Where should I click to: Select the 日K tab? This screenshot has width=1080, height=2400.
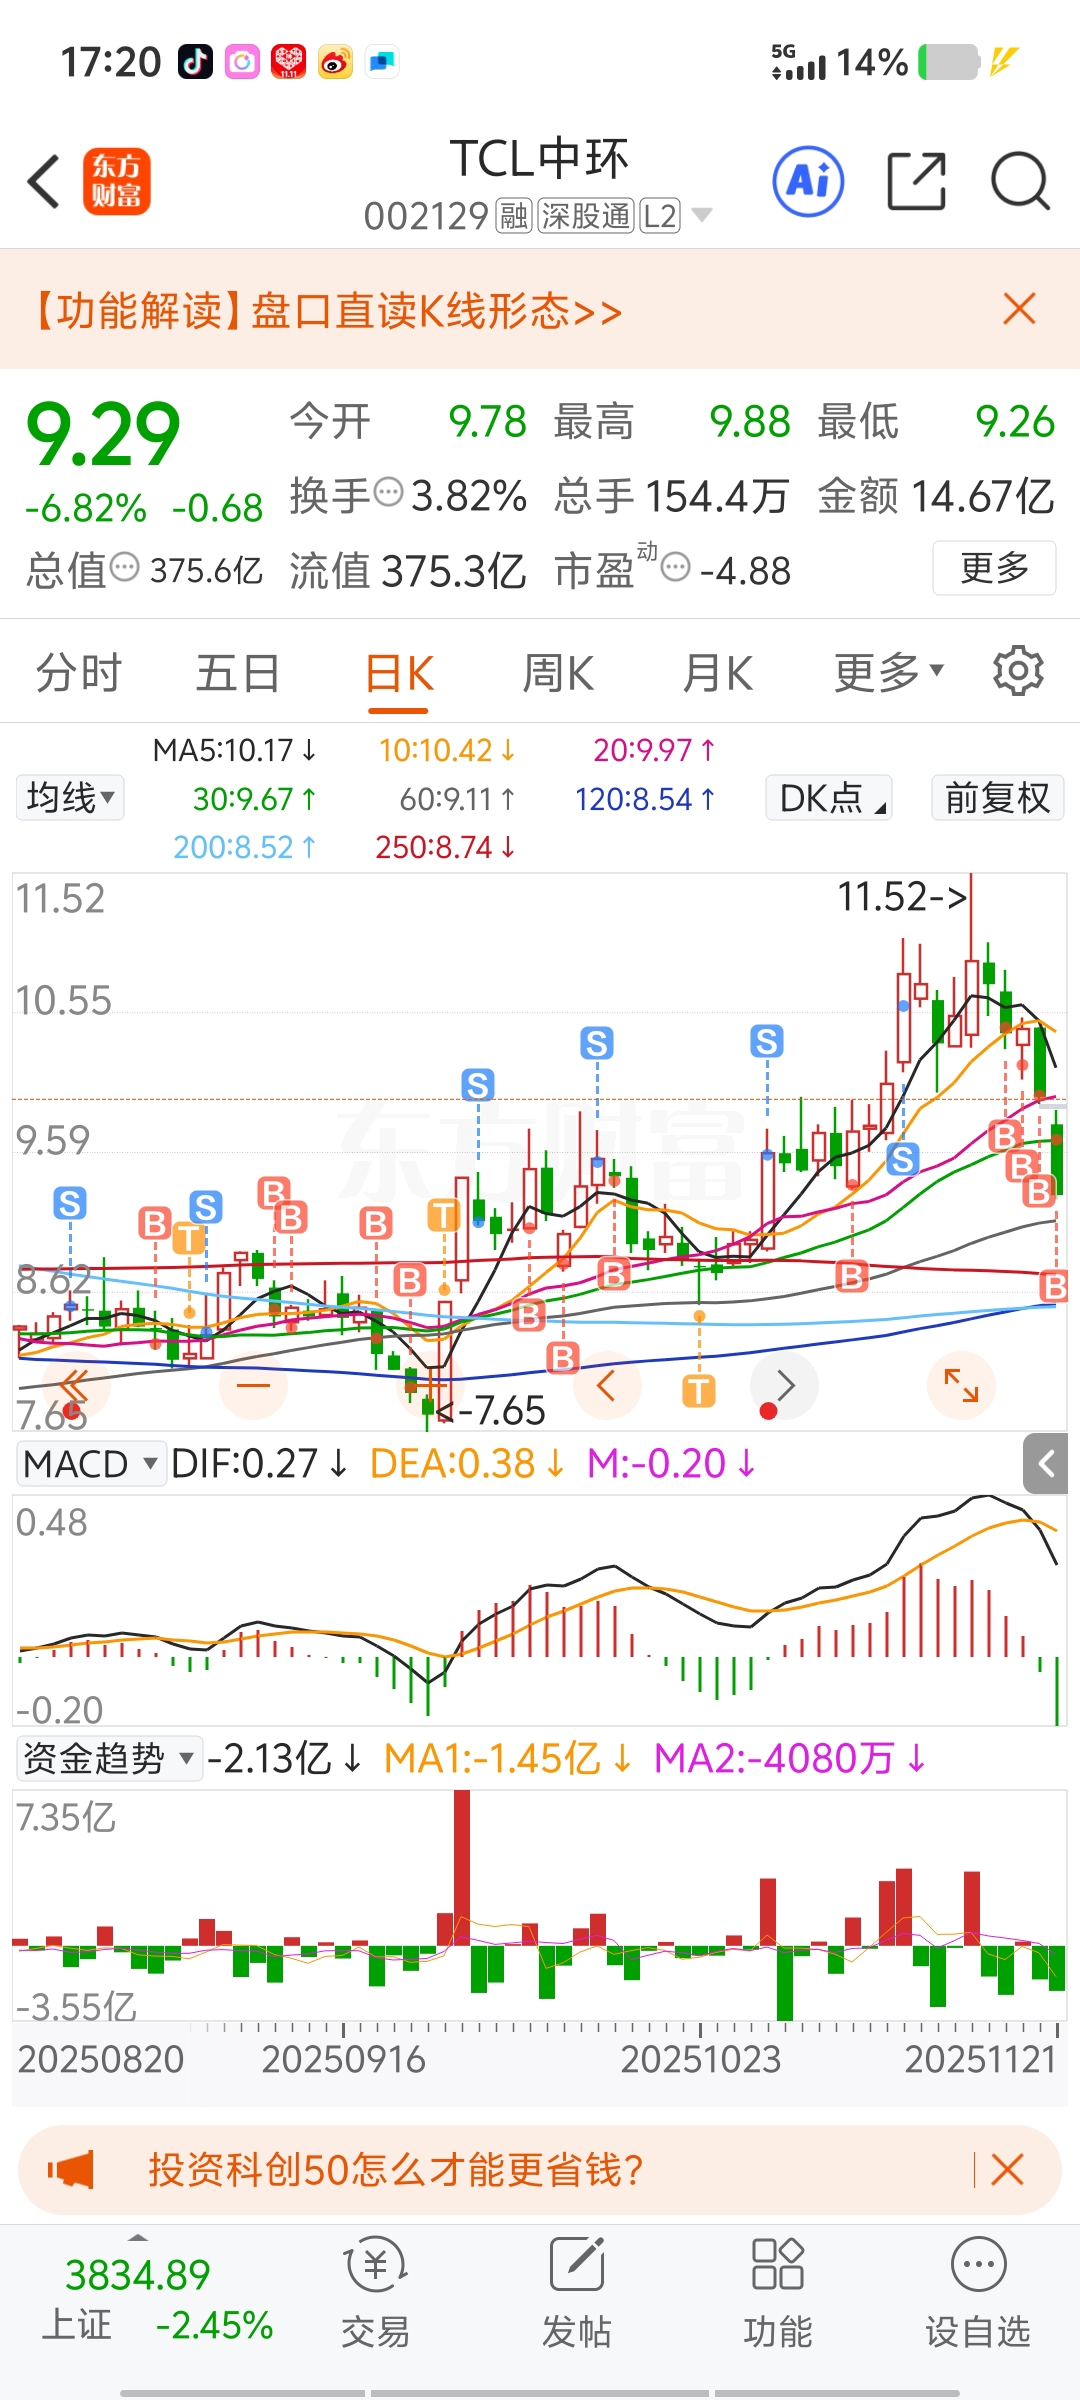[x=398, y=674]
